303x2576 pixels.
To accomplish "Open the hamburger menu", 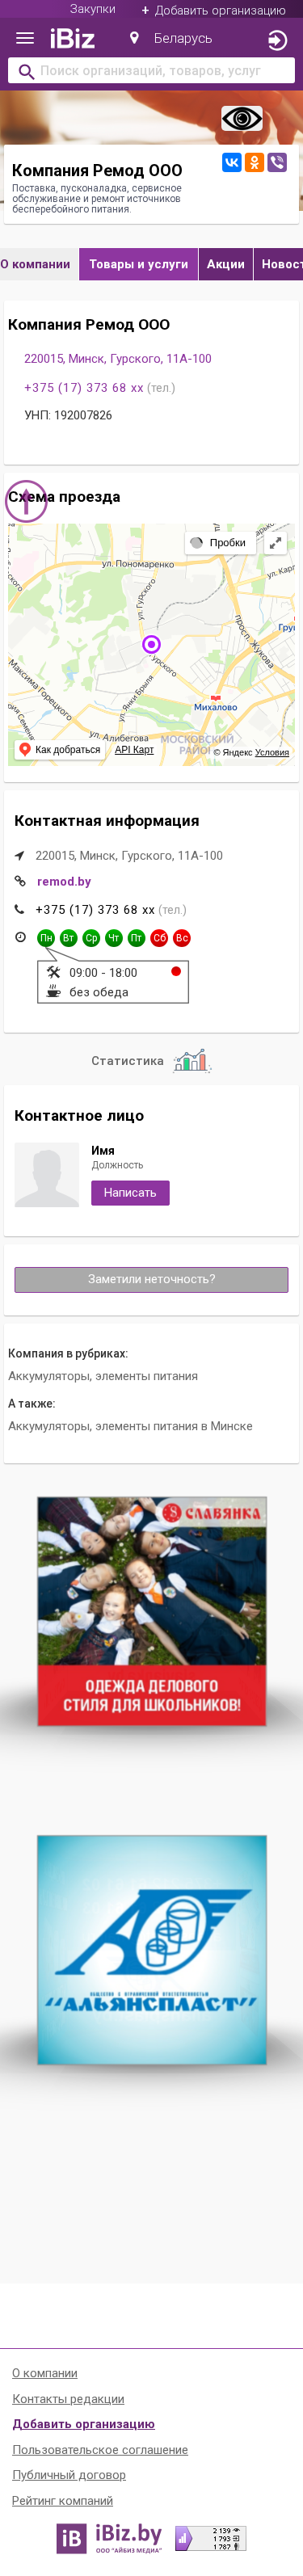I will pos(25,39).
